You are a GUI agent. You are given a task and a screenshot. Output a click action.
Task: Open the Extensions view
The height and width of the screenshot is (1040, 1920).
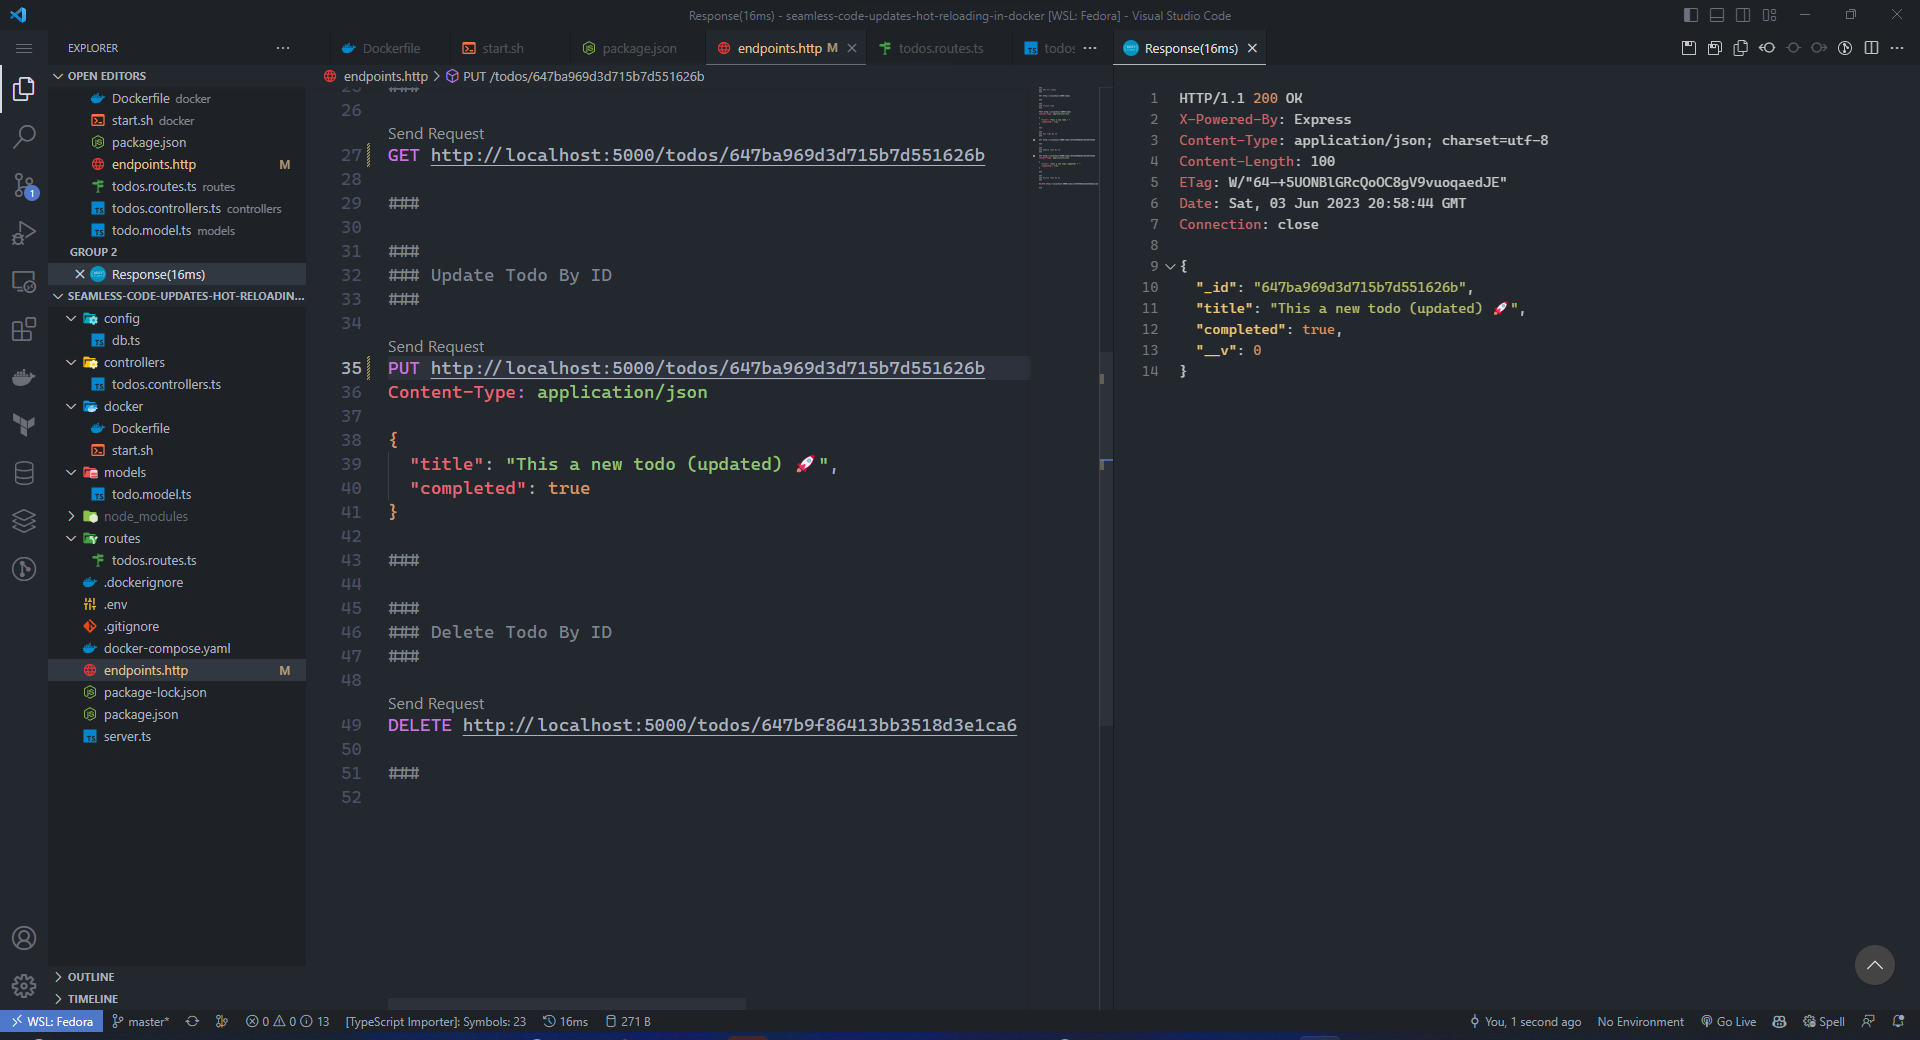click(x=24, y=330)
